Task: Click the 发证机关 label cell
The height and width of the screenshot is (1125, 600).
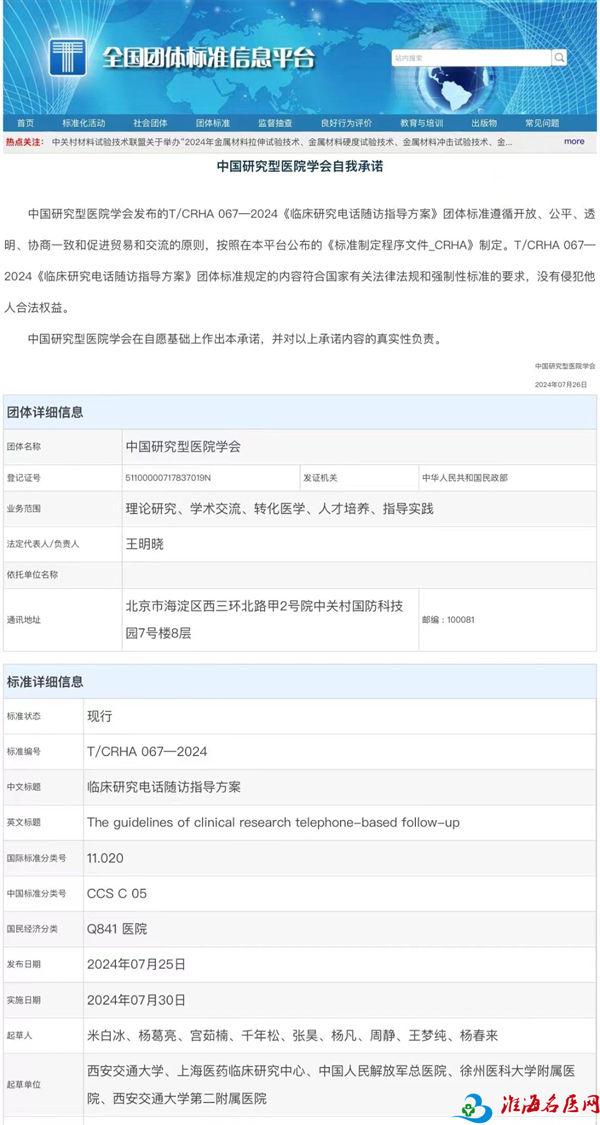Action: click(x=358, y=478)
